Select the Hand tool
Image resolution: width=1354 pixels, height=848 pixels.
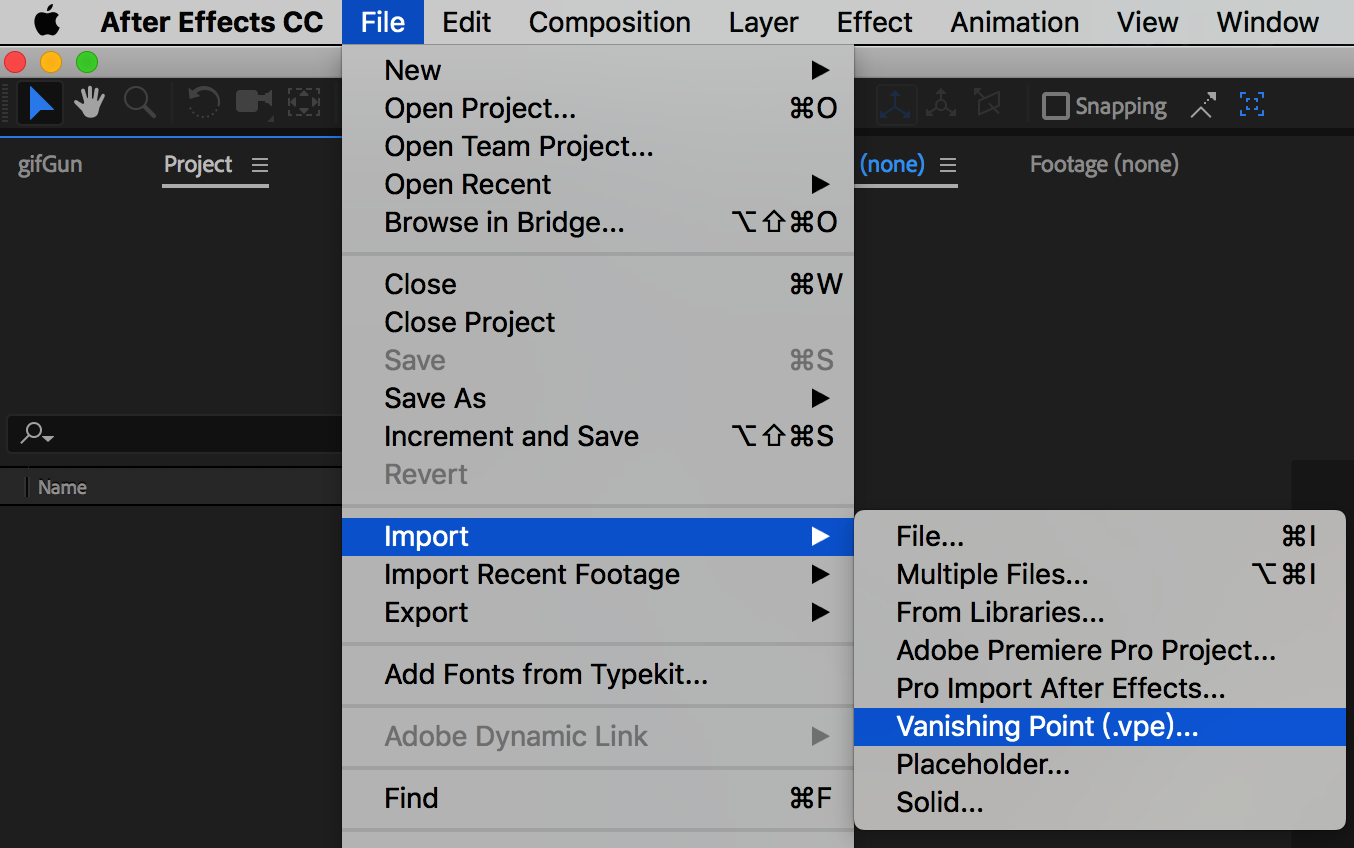click(x=90, y=103)
